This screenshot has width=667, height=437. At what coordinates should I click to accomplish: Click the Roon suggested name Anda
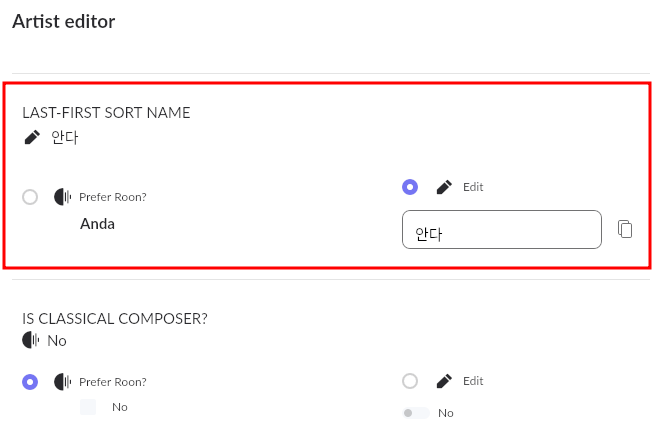point(97,224)
